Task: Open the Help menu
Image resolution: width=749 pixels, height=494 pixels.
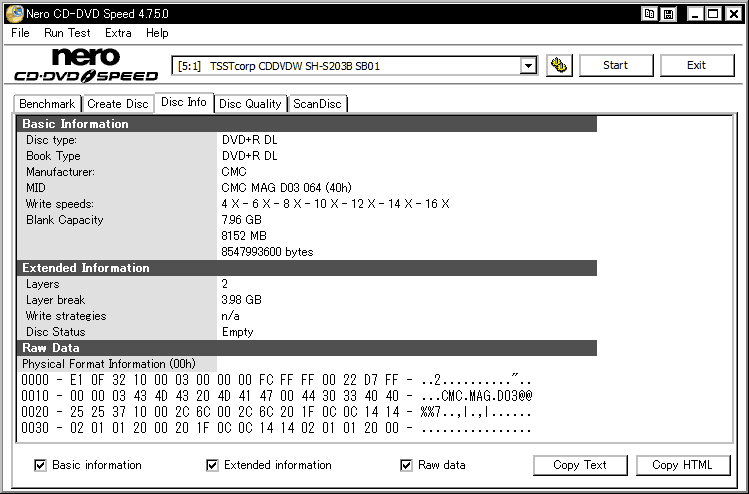Action: click(157, 33)
